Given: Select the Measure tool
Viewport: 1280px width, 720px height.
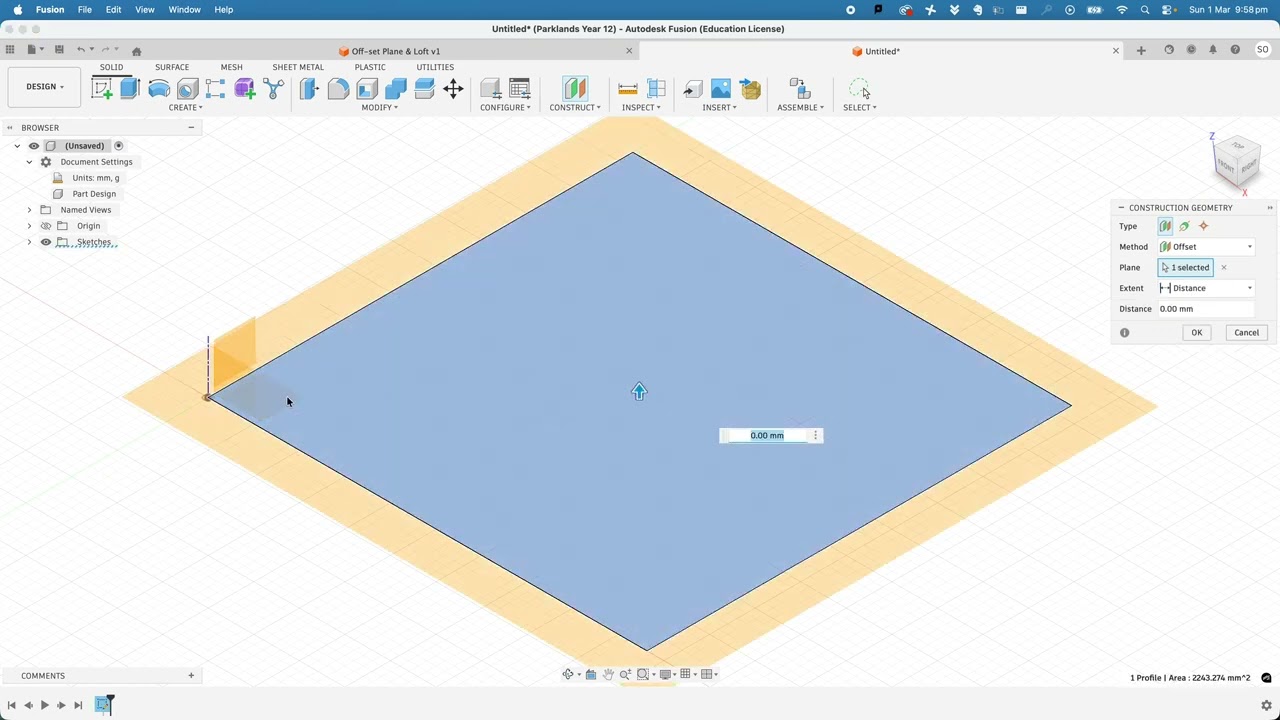Looking at the screenshot, I should [628, 89].
